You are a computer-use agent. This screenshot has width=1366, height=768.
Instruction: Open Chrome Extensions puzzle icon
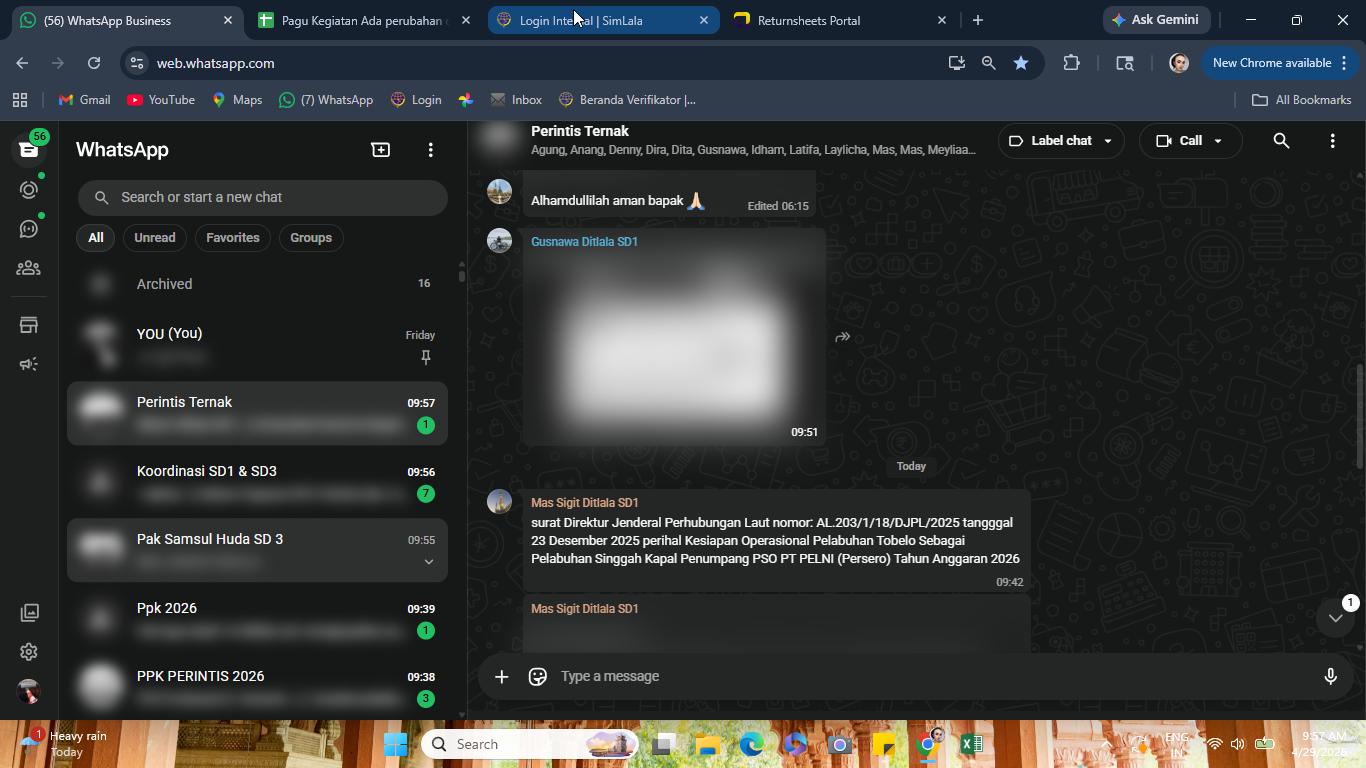pyautogui.click(x=1071, y=63)
